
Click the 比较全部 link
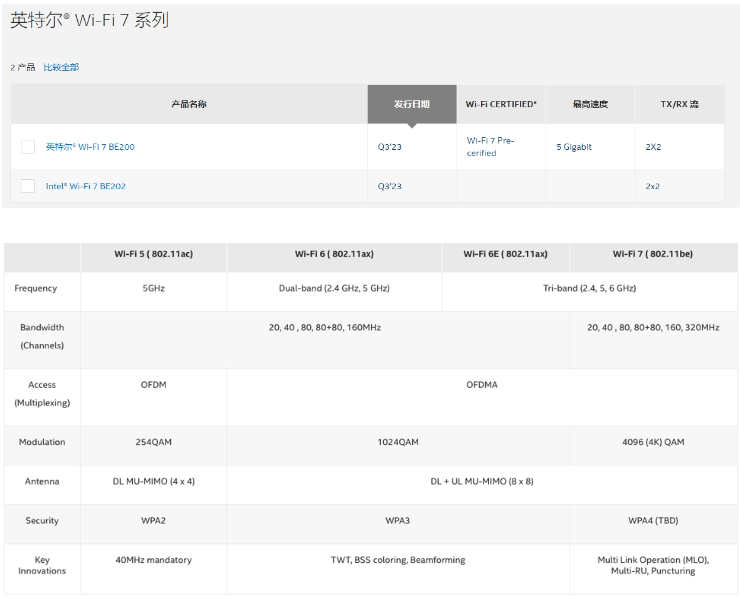pos(61,67)
